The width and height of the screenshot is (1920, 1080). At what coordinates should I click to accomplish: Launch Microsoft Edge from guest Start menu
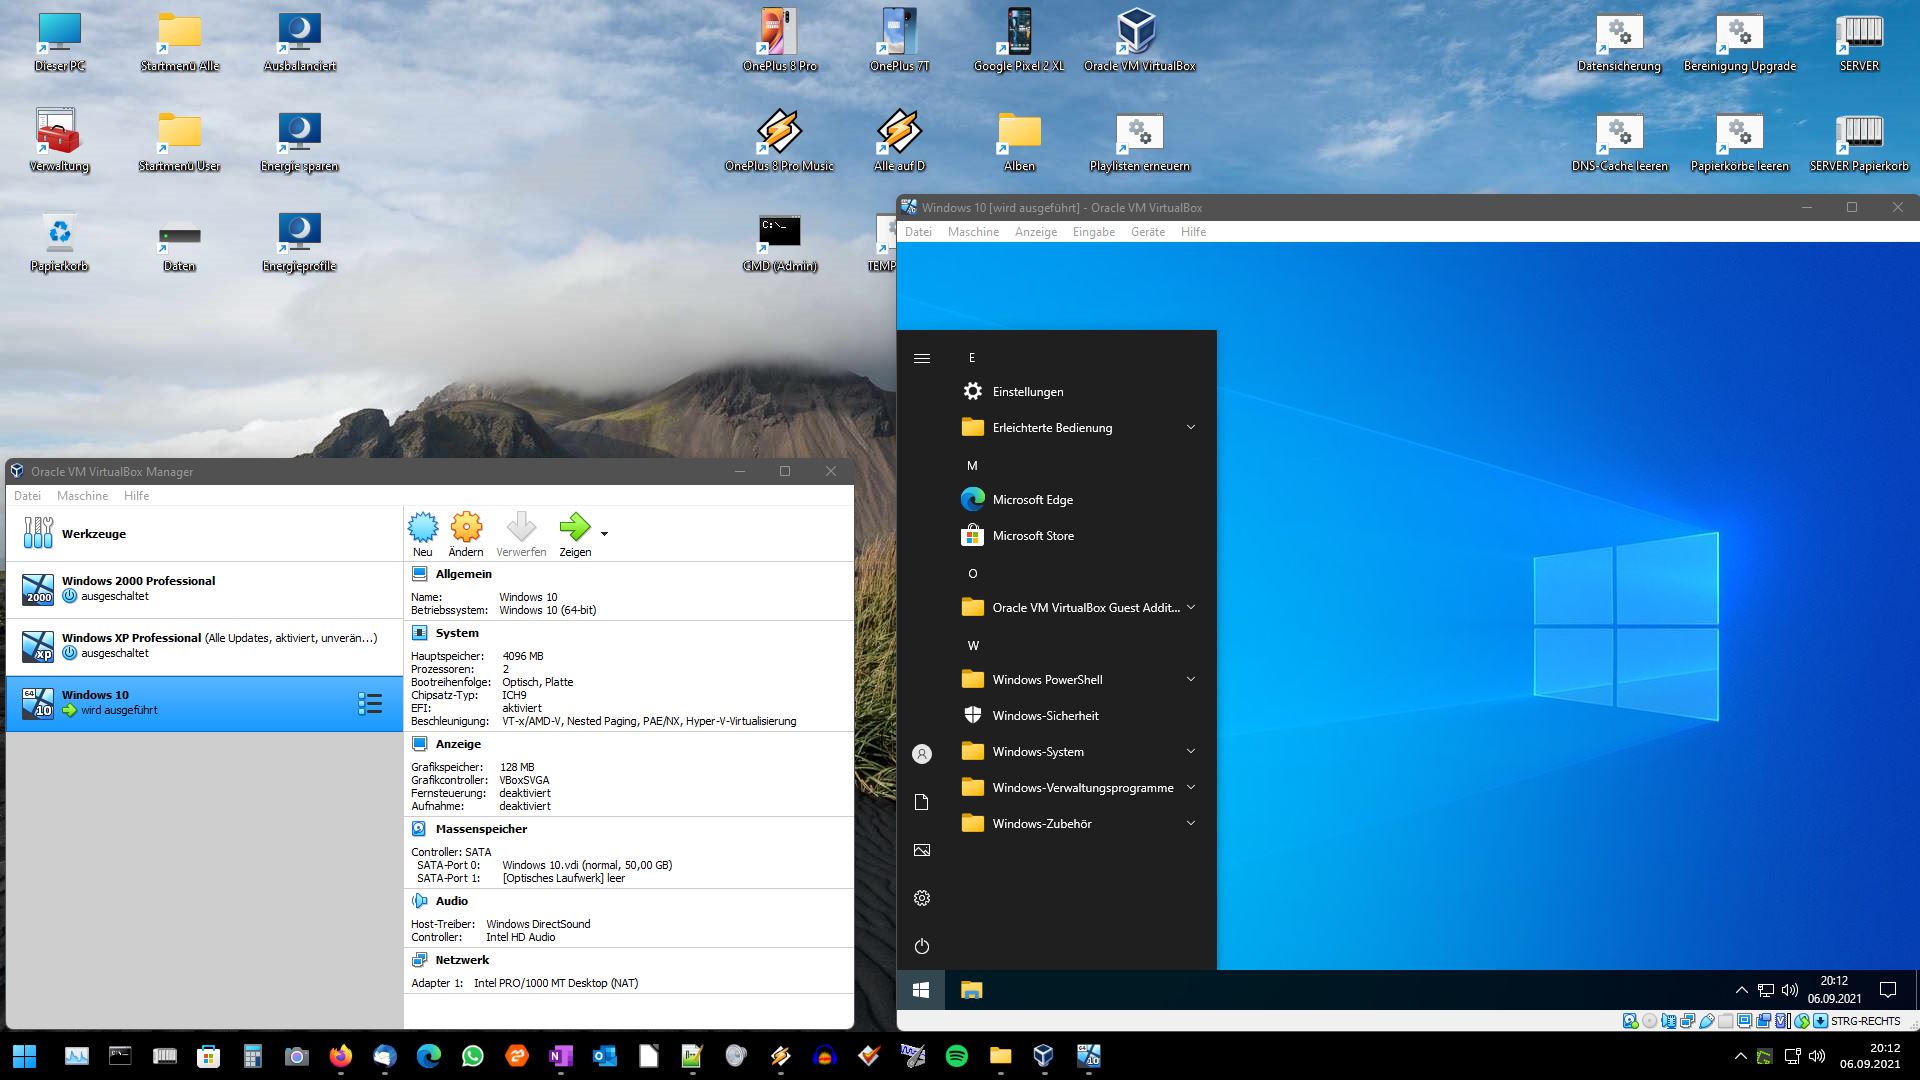(1032, 500)
